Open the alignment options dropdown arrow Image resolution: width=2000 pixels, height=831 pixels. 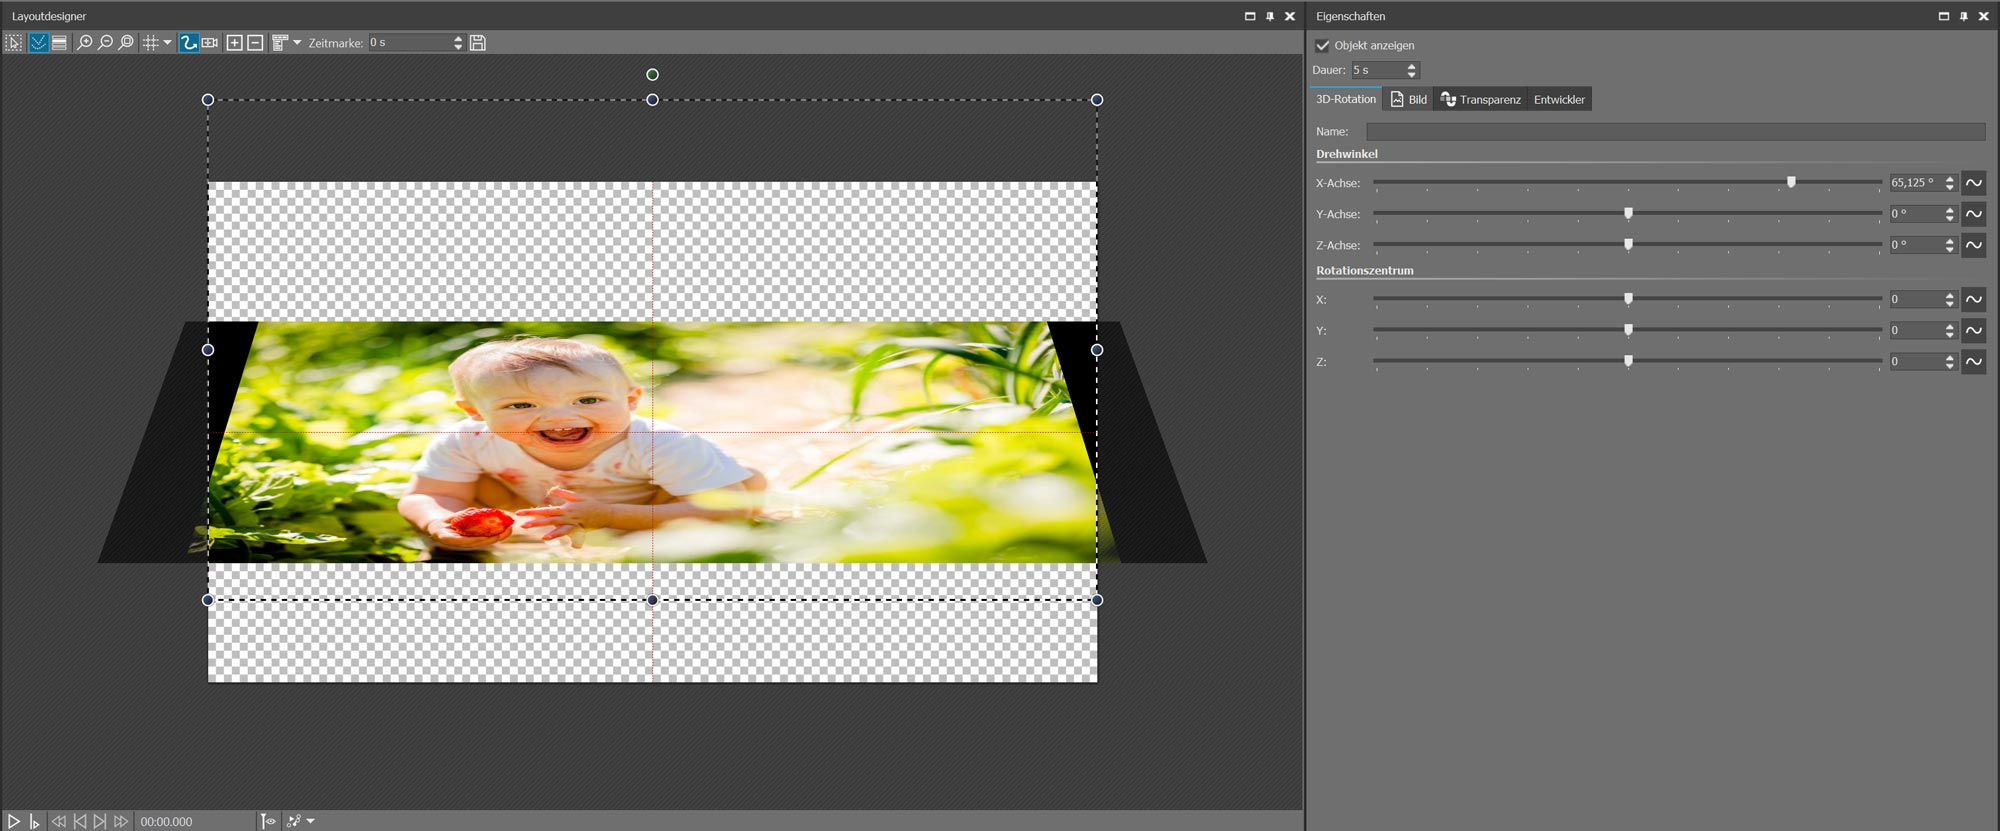[297, 43]
